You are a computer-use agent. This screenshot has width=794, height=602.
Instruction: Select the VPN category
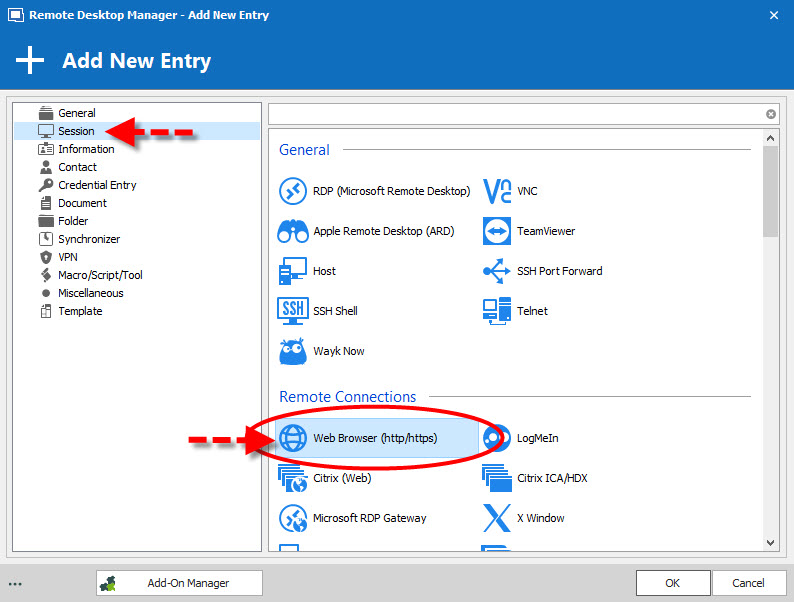68,257
